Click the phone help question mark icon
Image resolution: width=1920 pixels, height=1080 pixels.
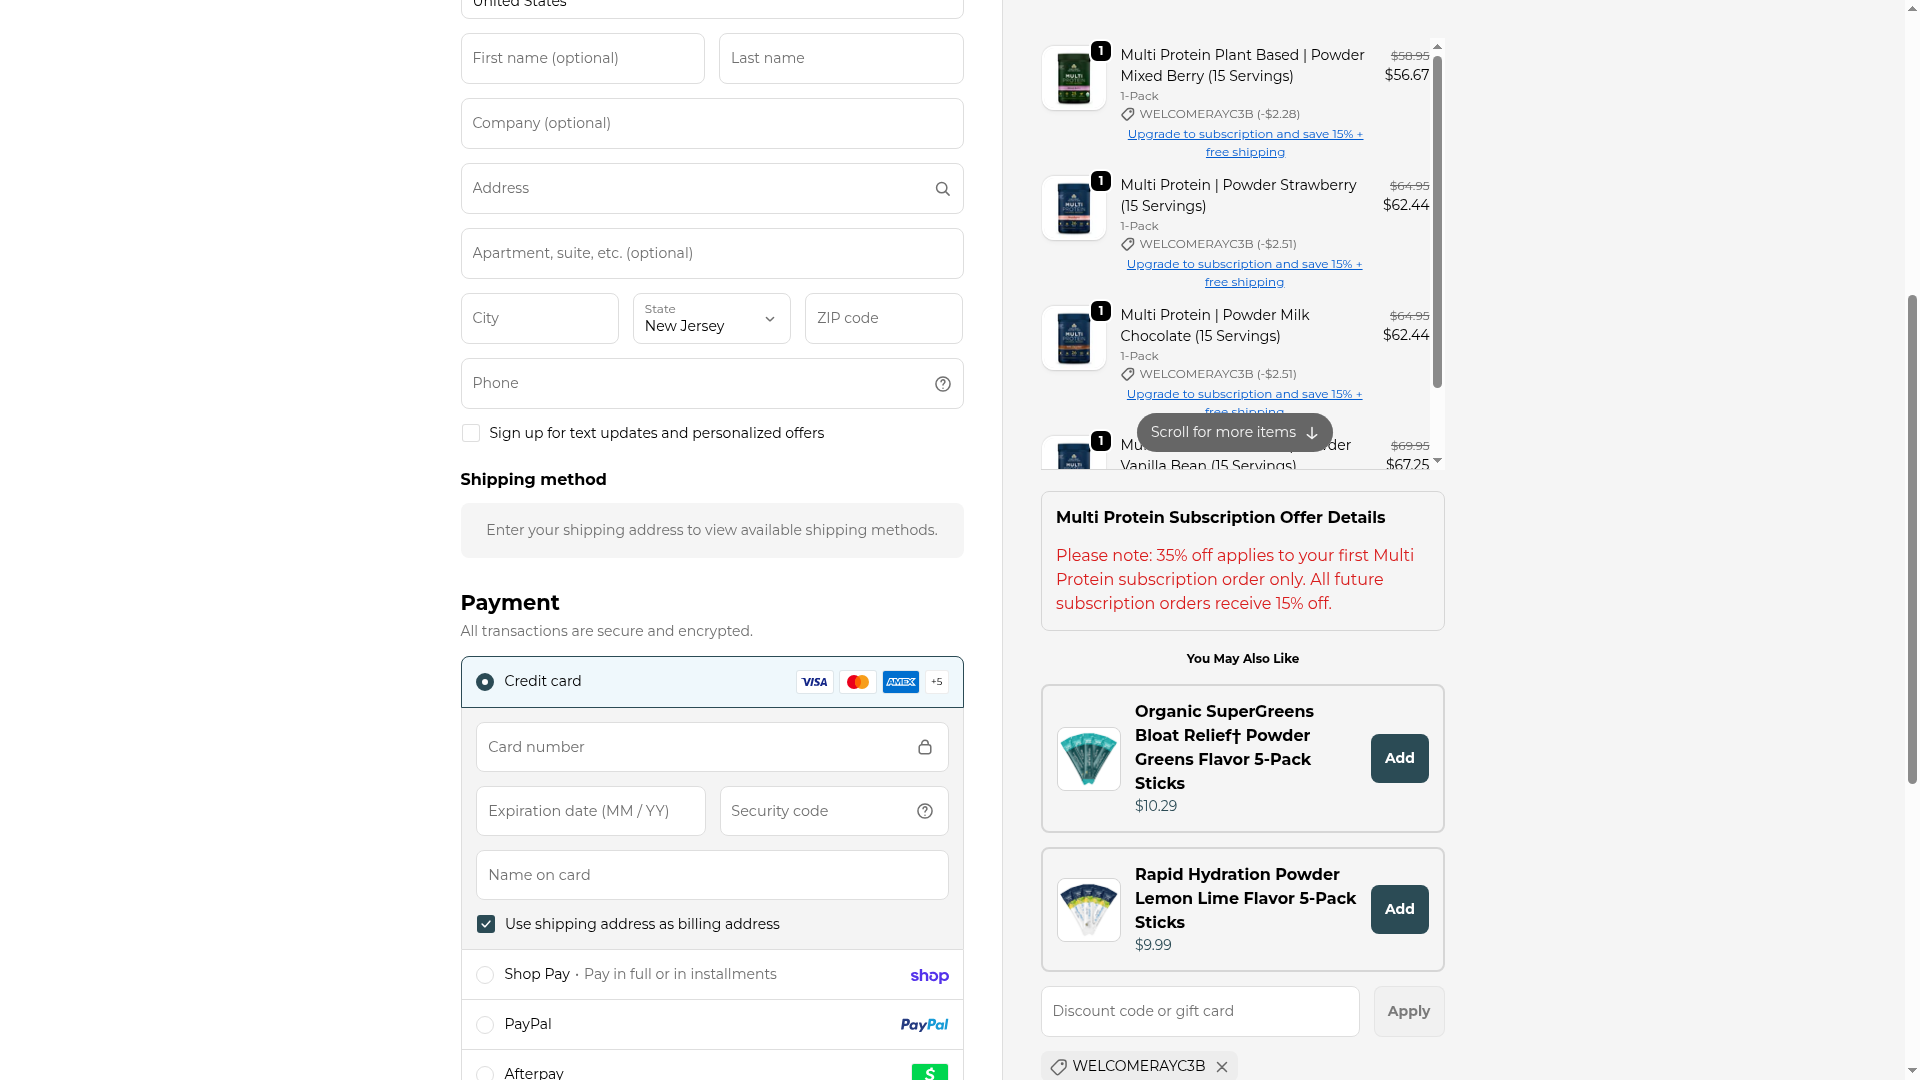pyautogui.click(x=942, y=384)
